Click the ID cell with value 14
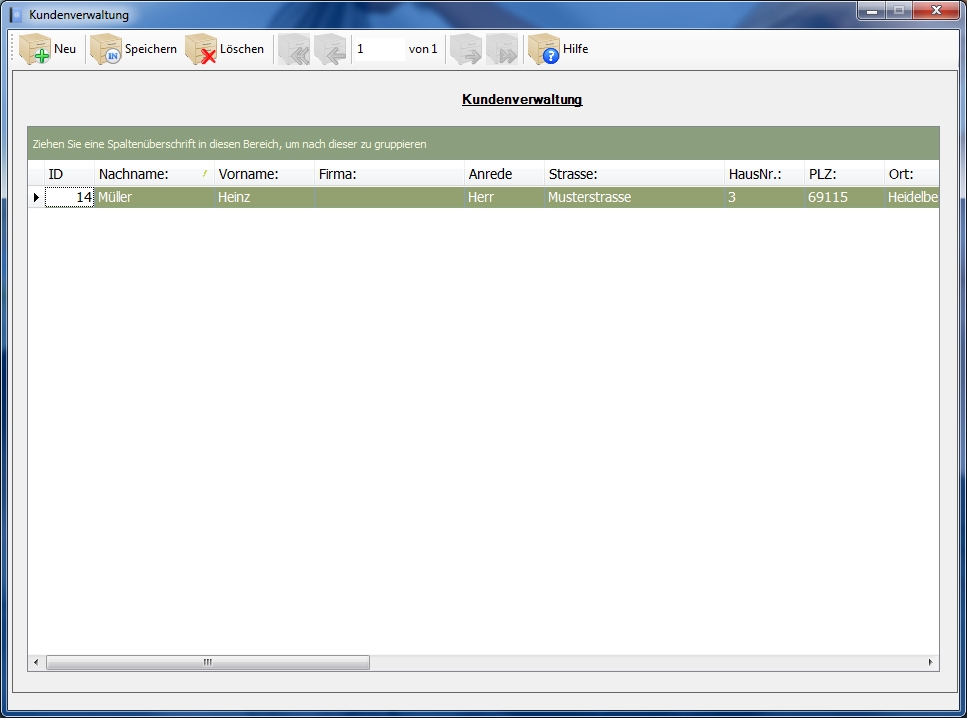Image resolution: width=967 pixels, height=718 pixels. coord(70,198)
